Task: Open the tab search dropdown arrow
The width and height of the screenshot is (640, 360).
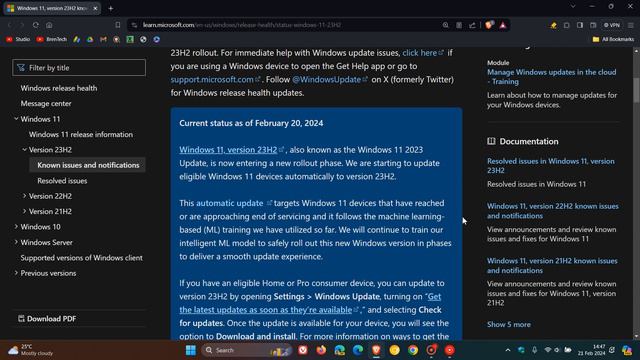Action: 573,7
